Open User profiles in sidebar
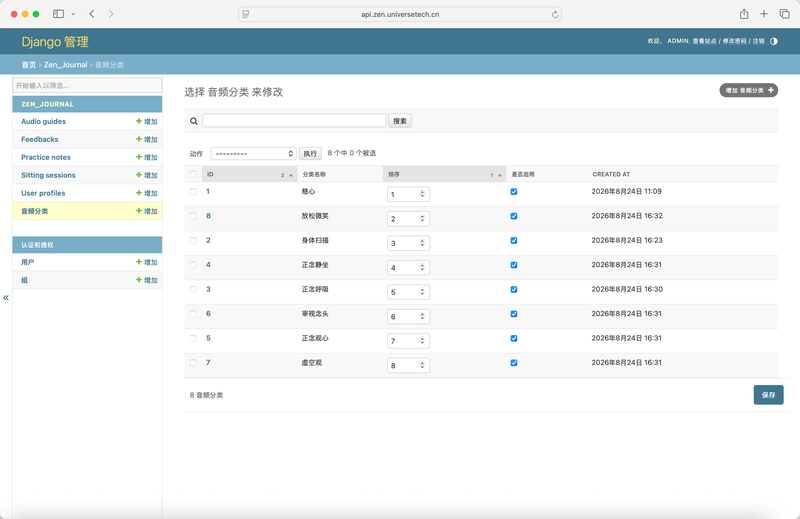The image size is (800, 519). click(x=43, y=193)
